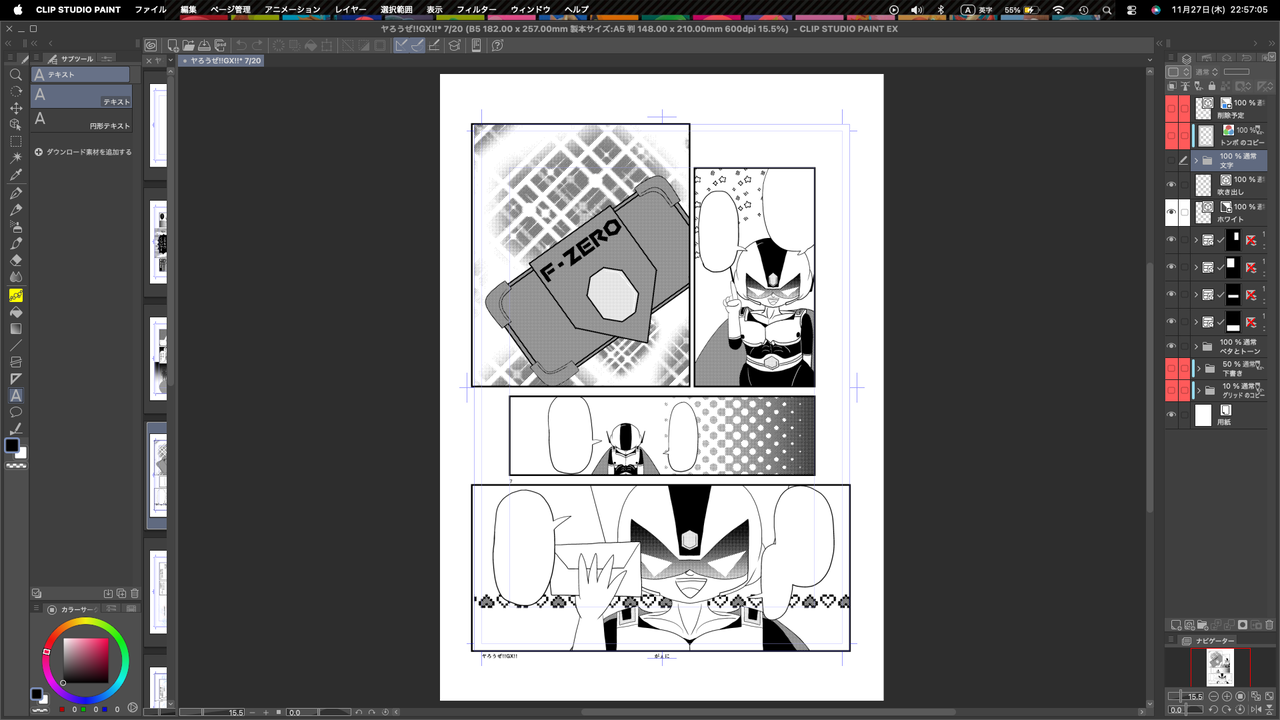
Task: Select the Eyedropper tool
Action: pyautogui.click(x=16, y=175)
